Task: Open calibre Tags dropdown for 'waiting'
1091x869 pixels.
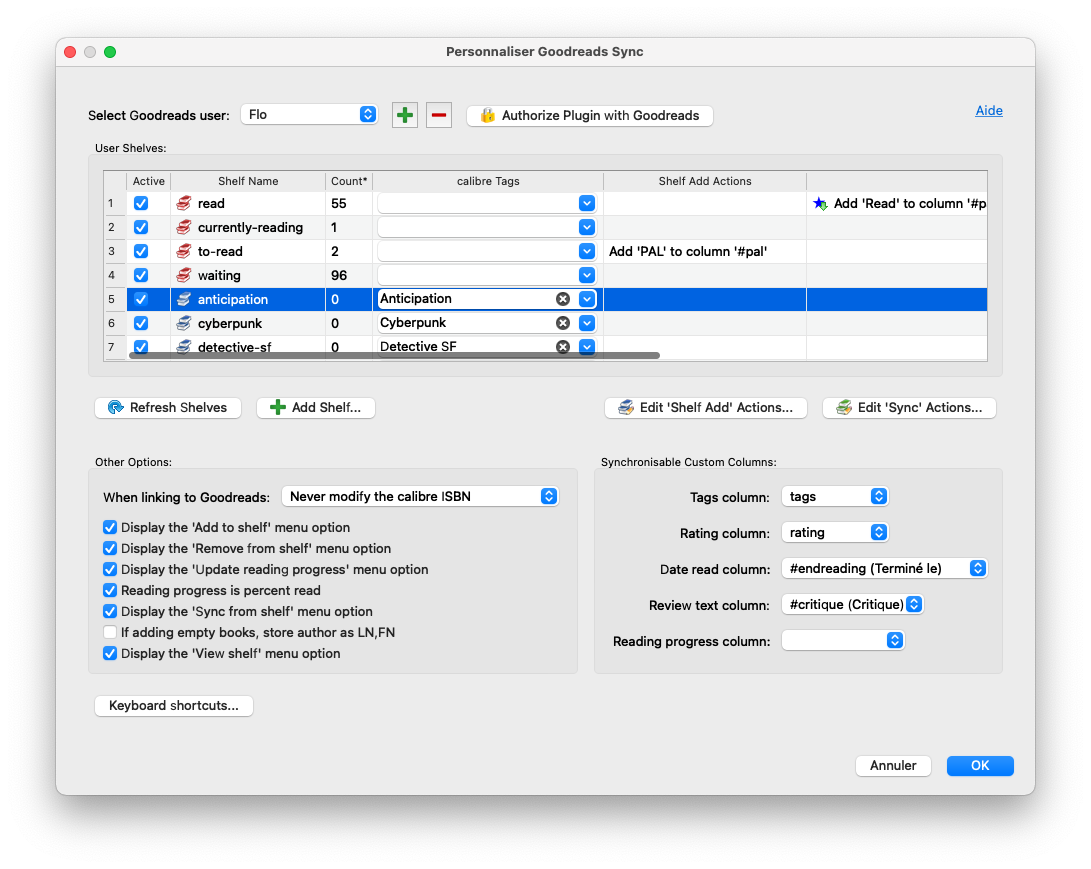Action: coord(587,276)
